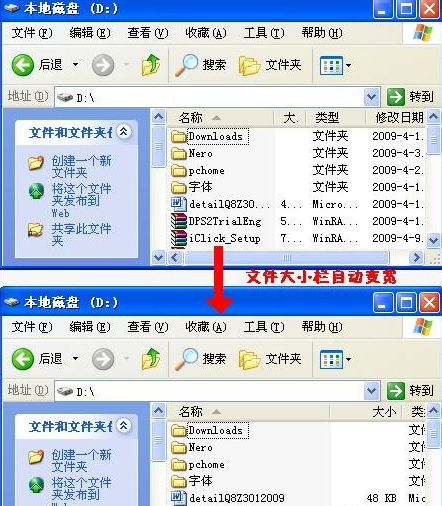Click horizontal scrollbar thumb in top file list
Screen dimensions: 442x506
click(287, 257)
